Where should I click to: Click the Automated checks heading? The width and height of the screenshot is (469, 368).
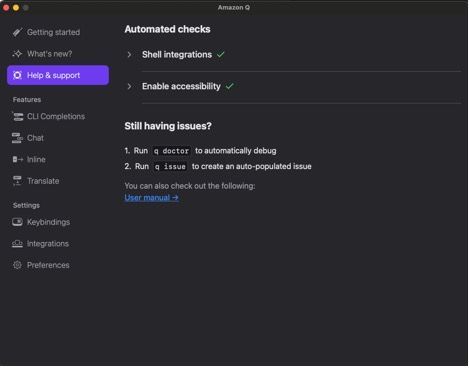point(167,29)
